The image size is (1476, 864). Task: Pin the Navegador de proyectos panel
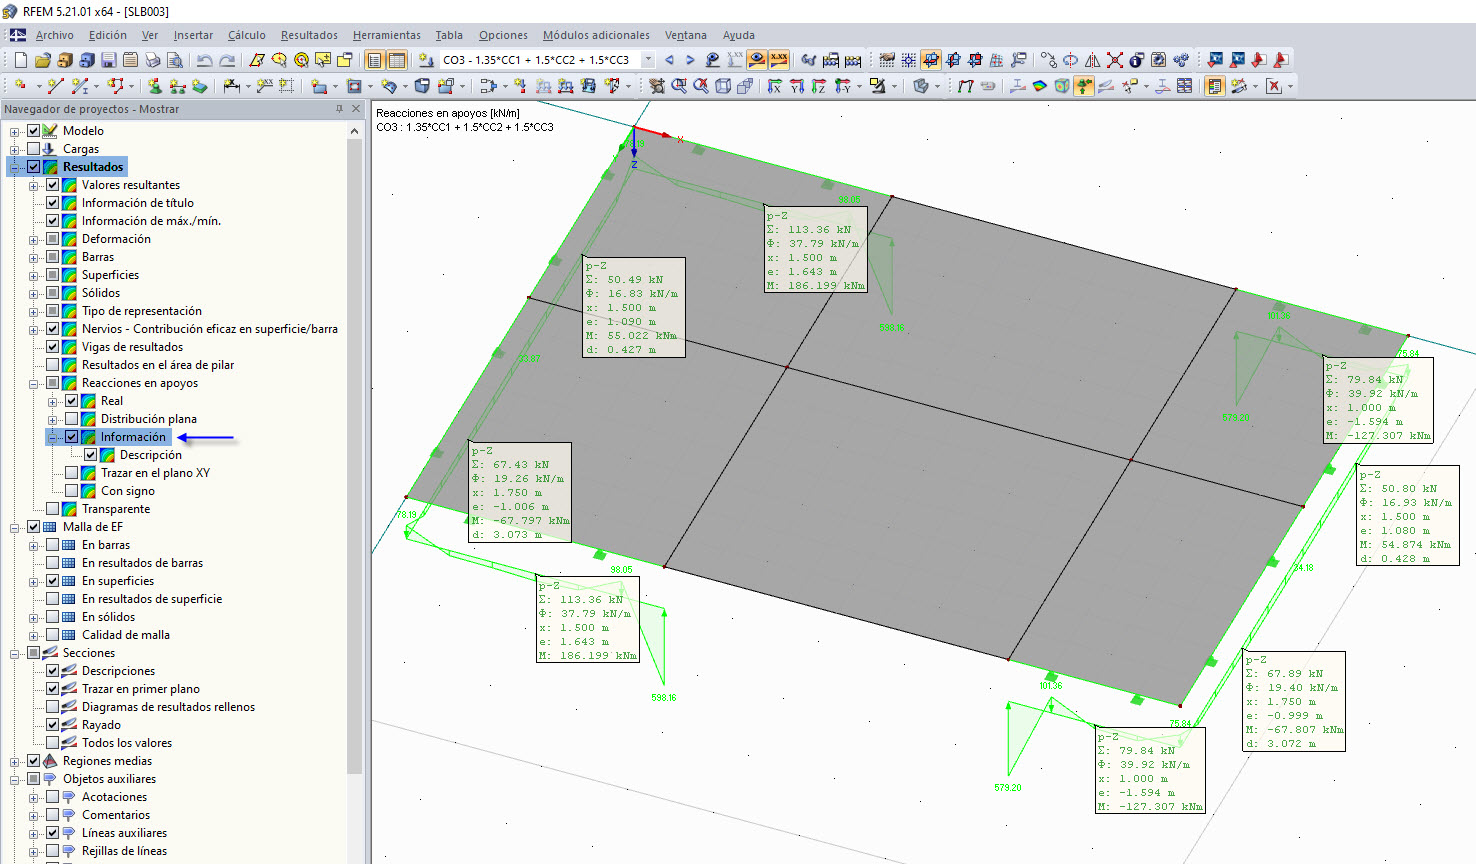point(339,109)
